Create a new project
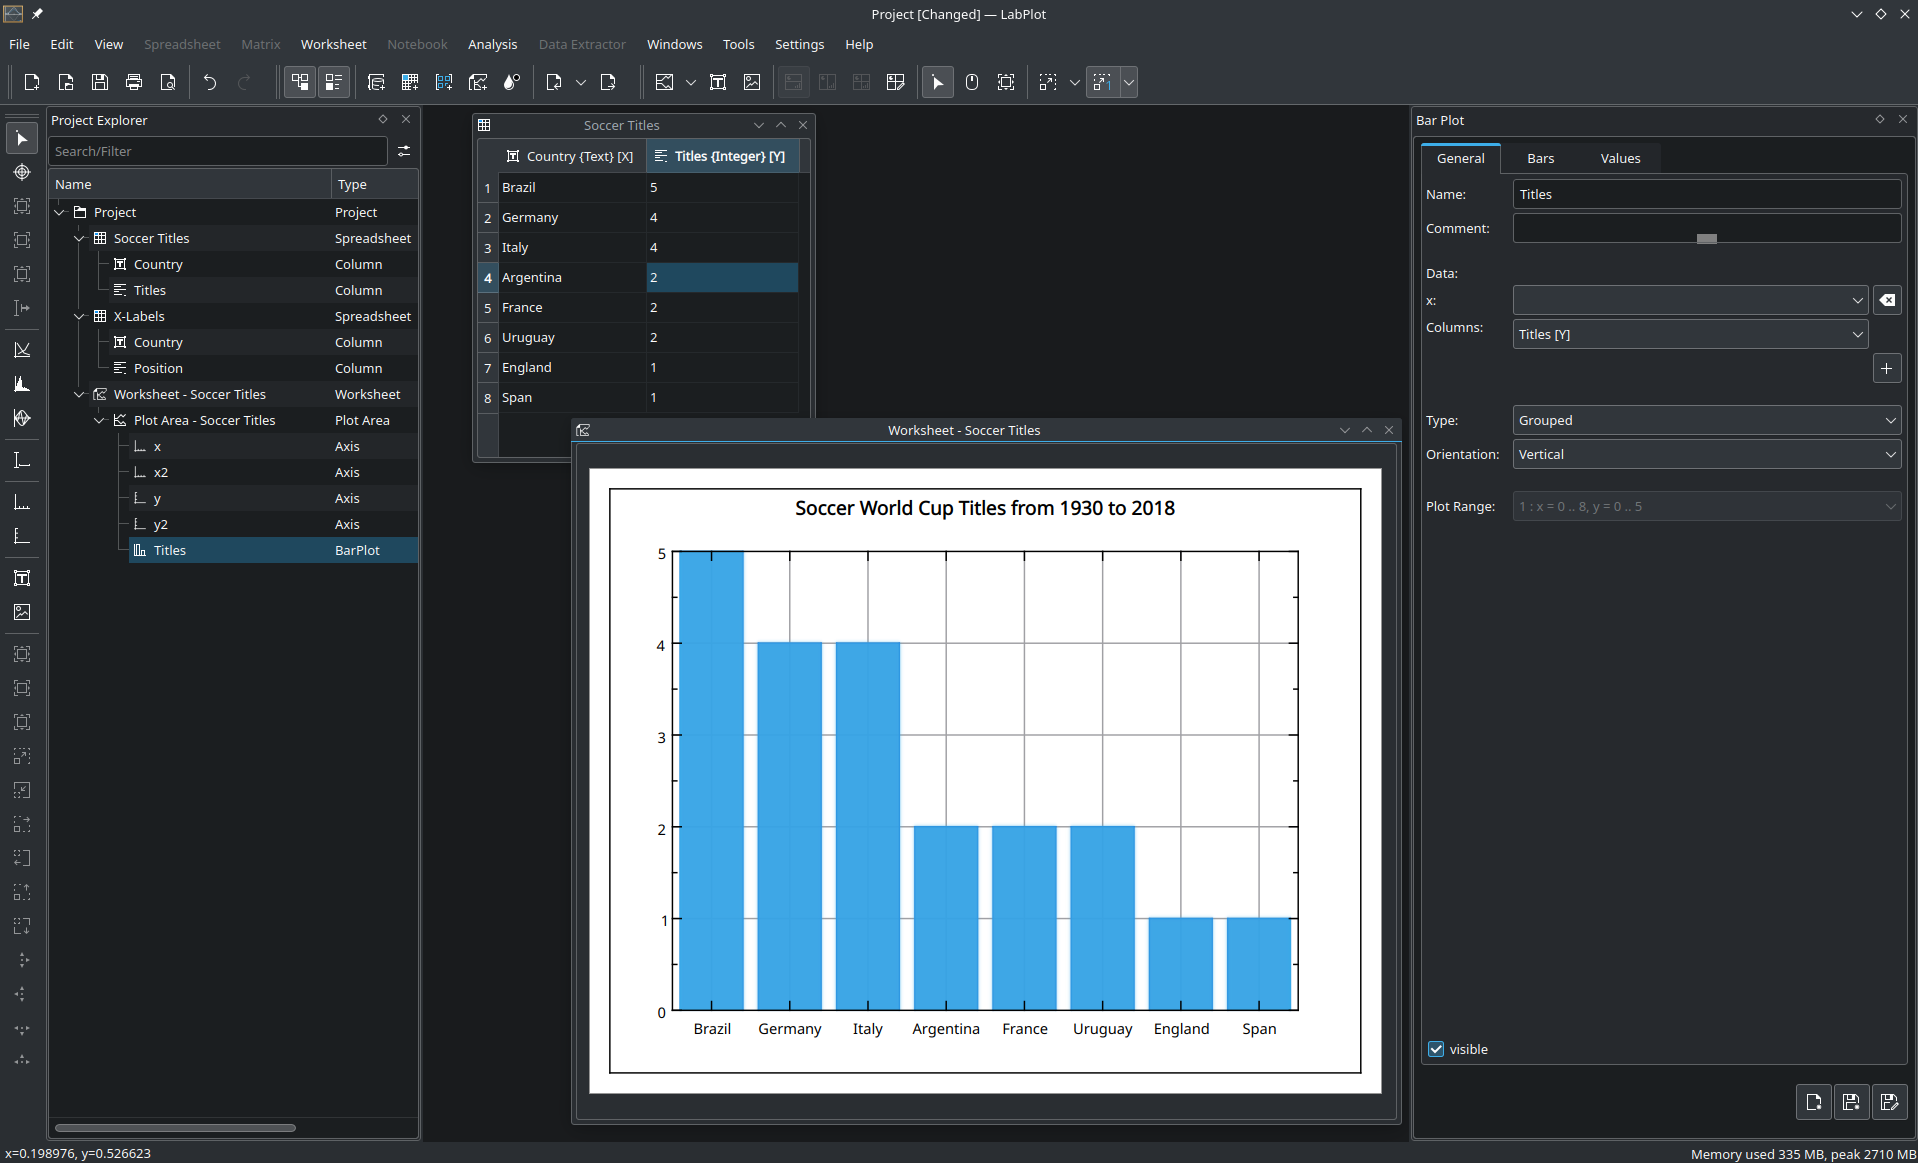1918x1163 pixels. [31, 82]
